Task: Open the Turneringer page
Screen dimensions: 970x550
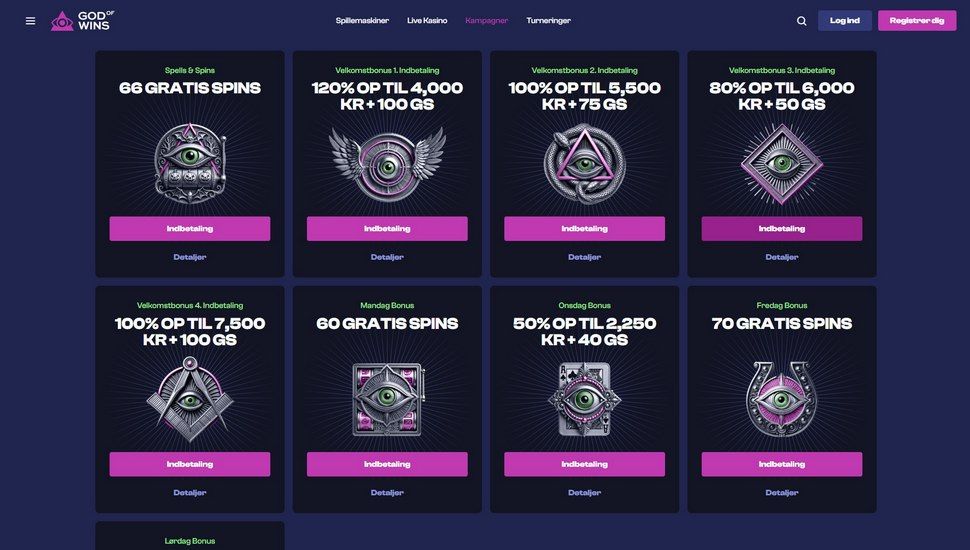Action: pyautogui.click(x=548, y=21)
